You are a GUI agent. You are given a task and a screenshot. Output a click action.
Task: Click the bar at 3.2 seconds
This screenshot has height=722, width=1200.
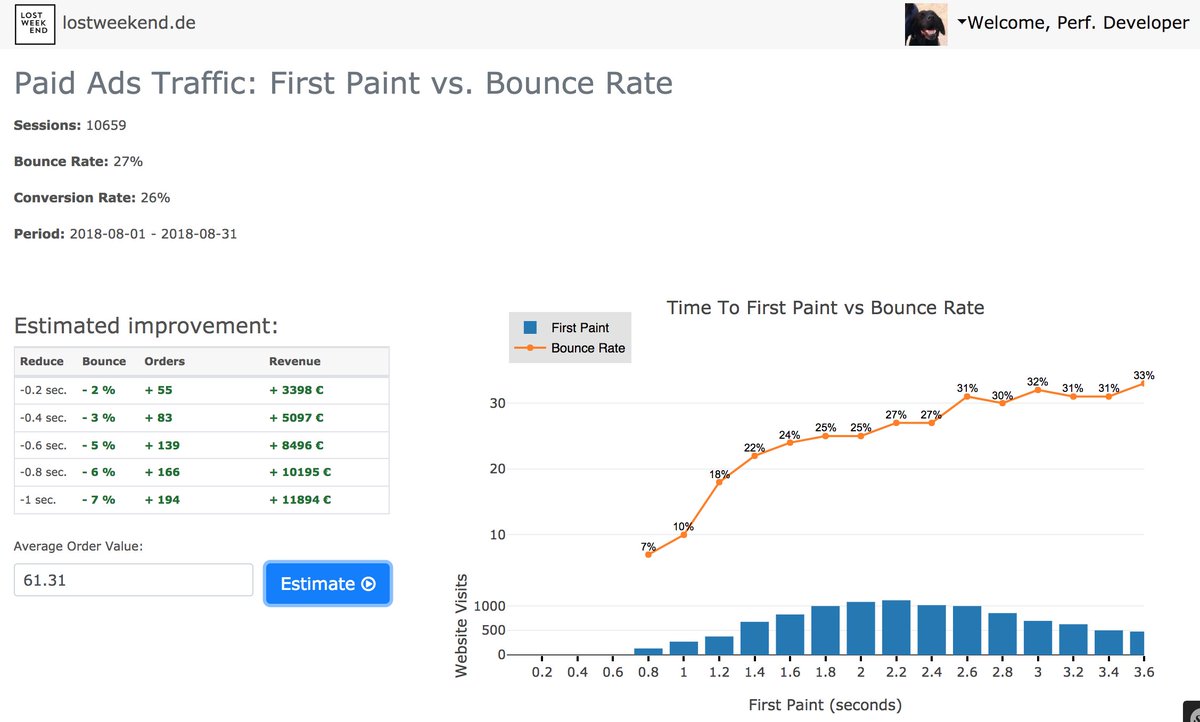click(1073, 640)
